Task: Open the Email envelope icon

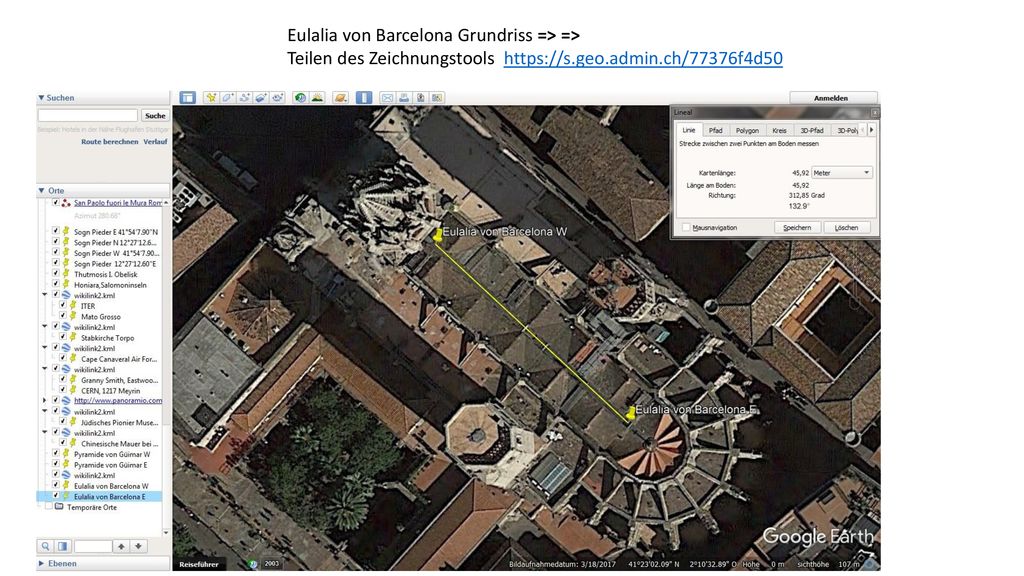Action: pyautogui.click(x=387, y=98)
